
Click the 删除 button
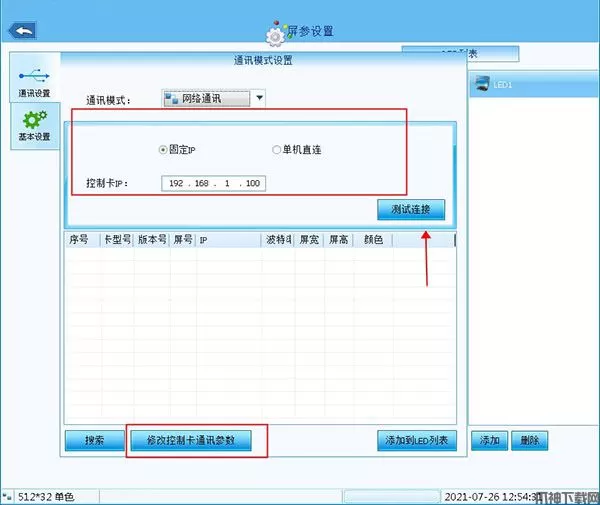[x=530, y=441]
